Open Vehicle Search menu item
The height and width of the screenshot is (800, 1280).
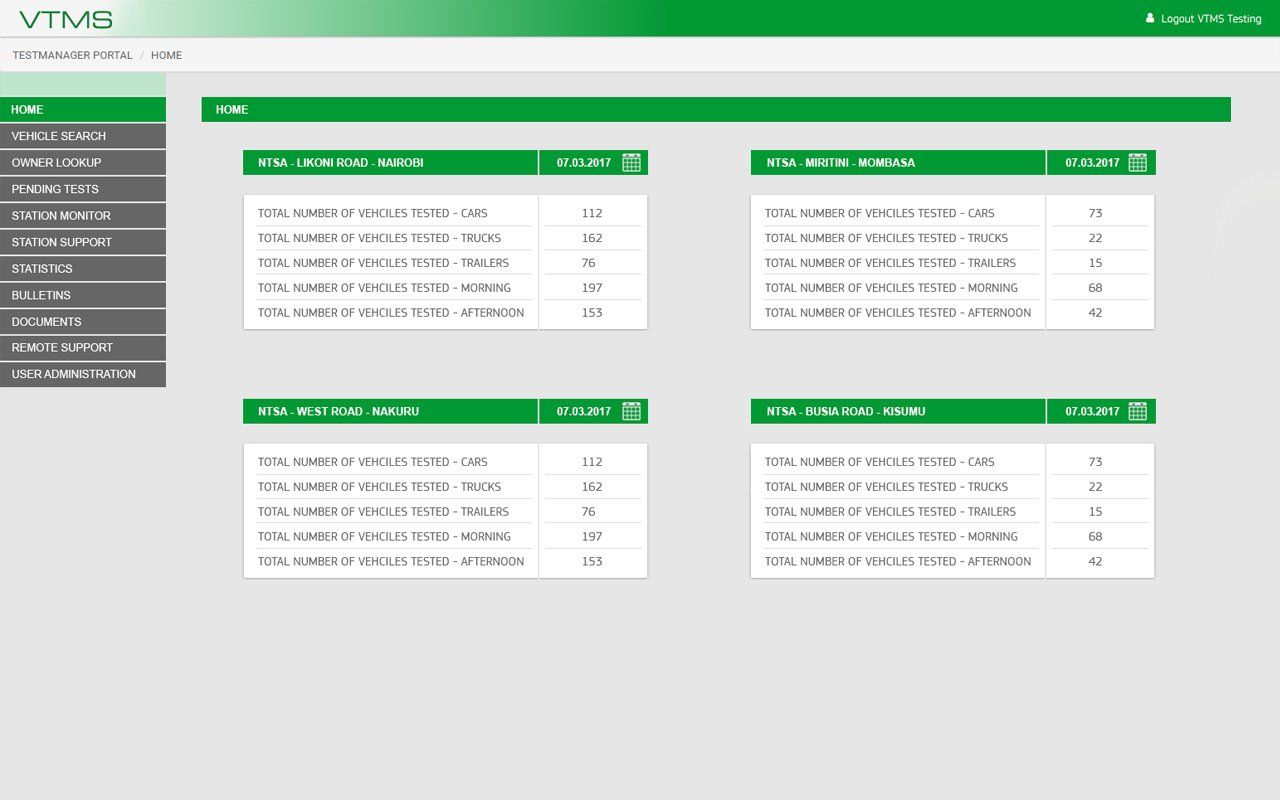point(83,136)
